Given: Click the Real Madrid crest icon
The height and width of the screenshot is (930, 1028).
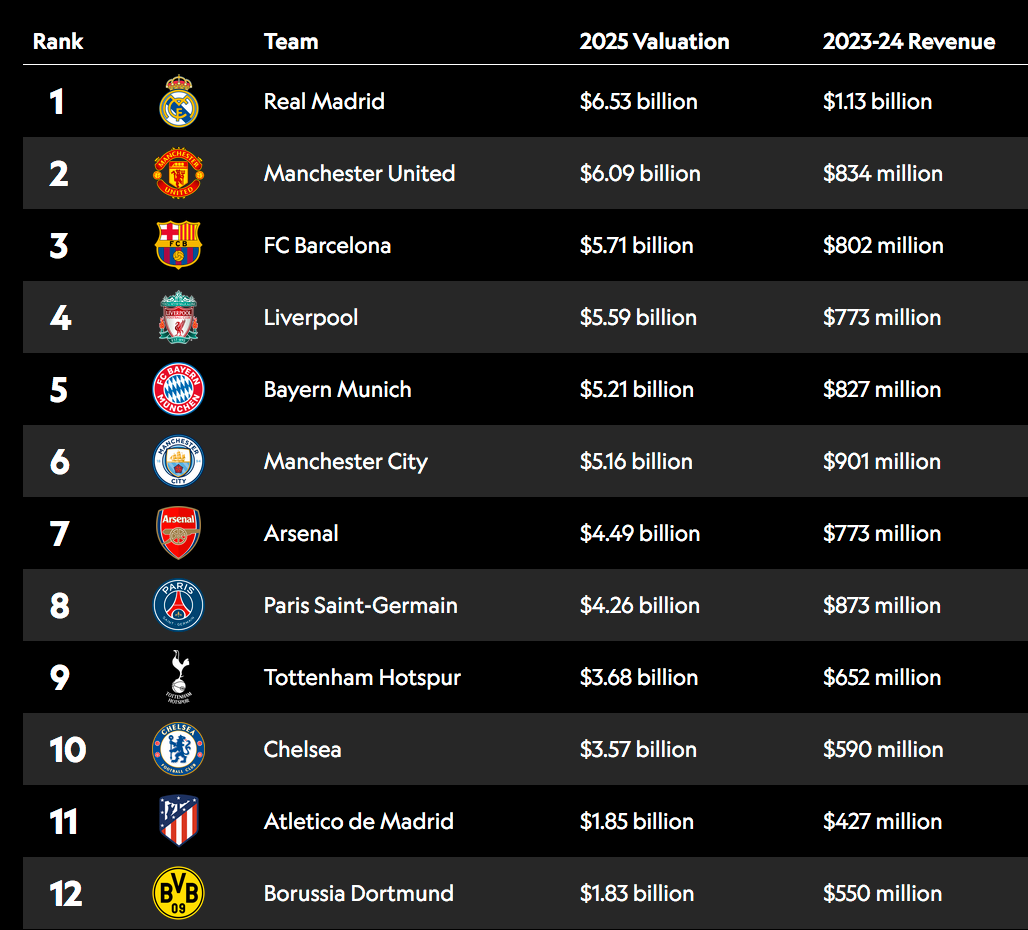Looking at the screenshot, I should 178,102.
